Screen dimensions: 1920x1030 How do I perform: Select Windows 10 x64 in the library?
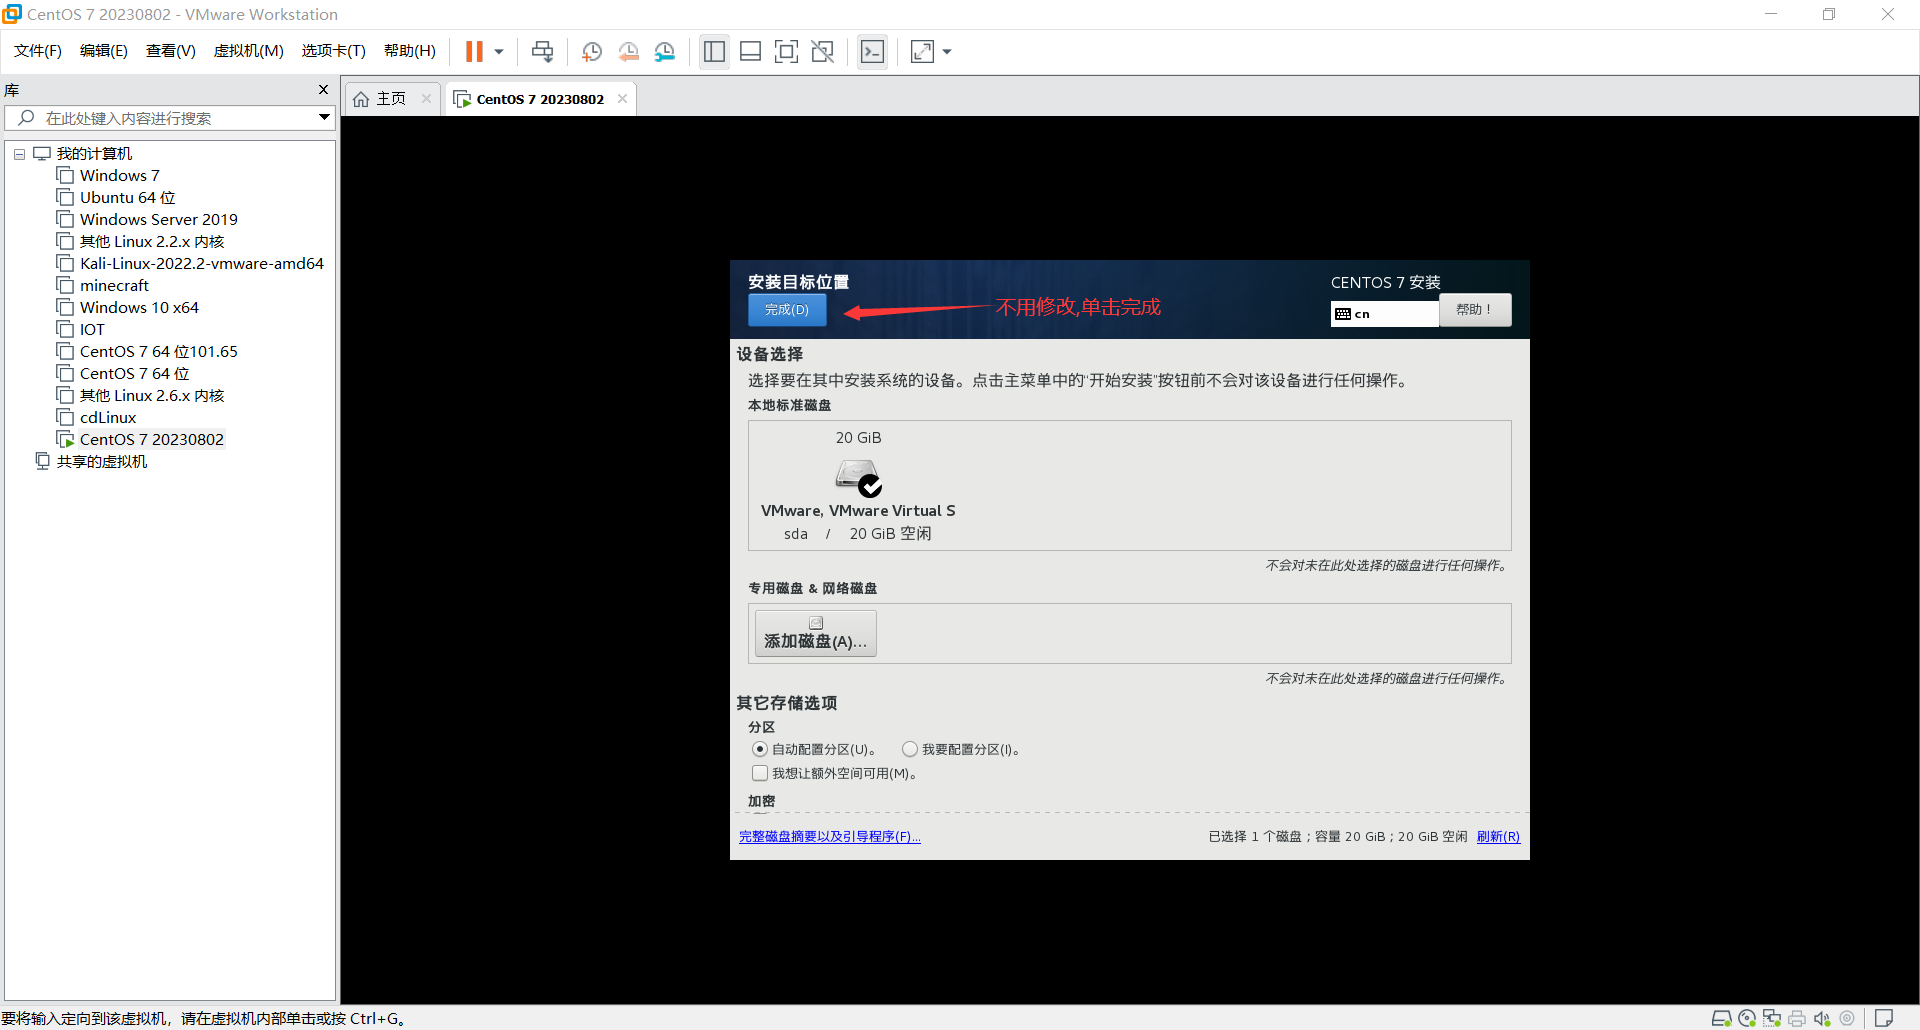139,308
